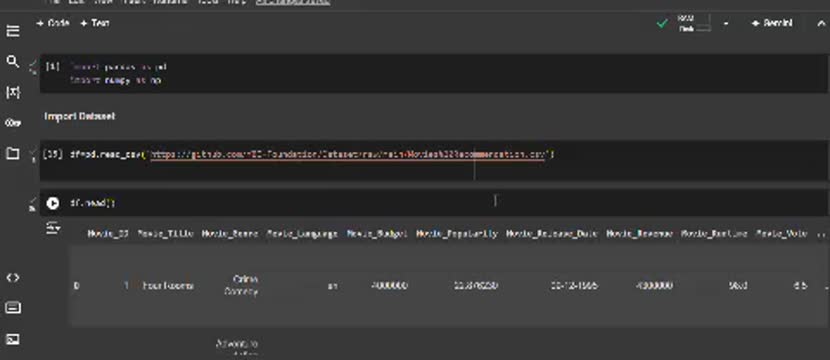Viewport: 830px width, 360px height.
Task: Select the Import Dataset heading cell
Action: 79,116
